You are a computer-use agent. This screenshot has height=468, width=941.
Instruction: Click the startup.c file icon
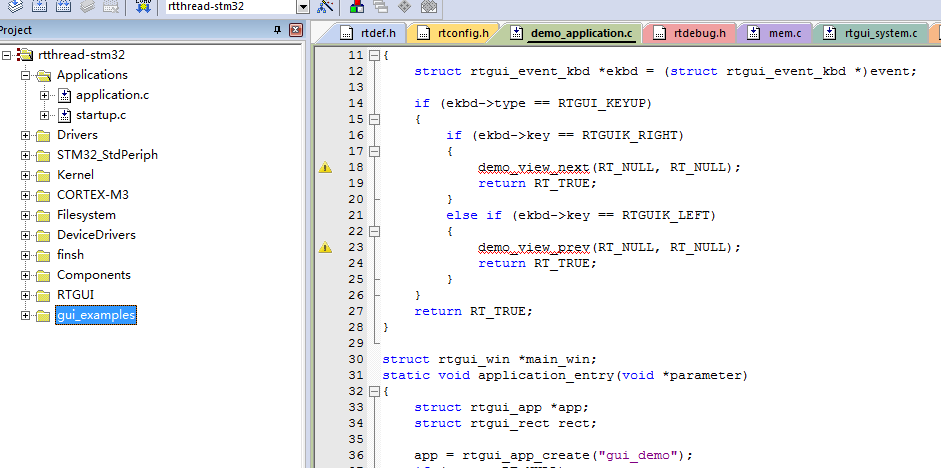(65, 115)
